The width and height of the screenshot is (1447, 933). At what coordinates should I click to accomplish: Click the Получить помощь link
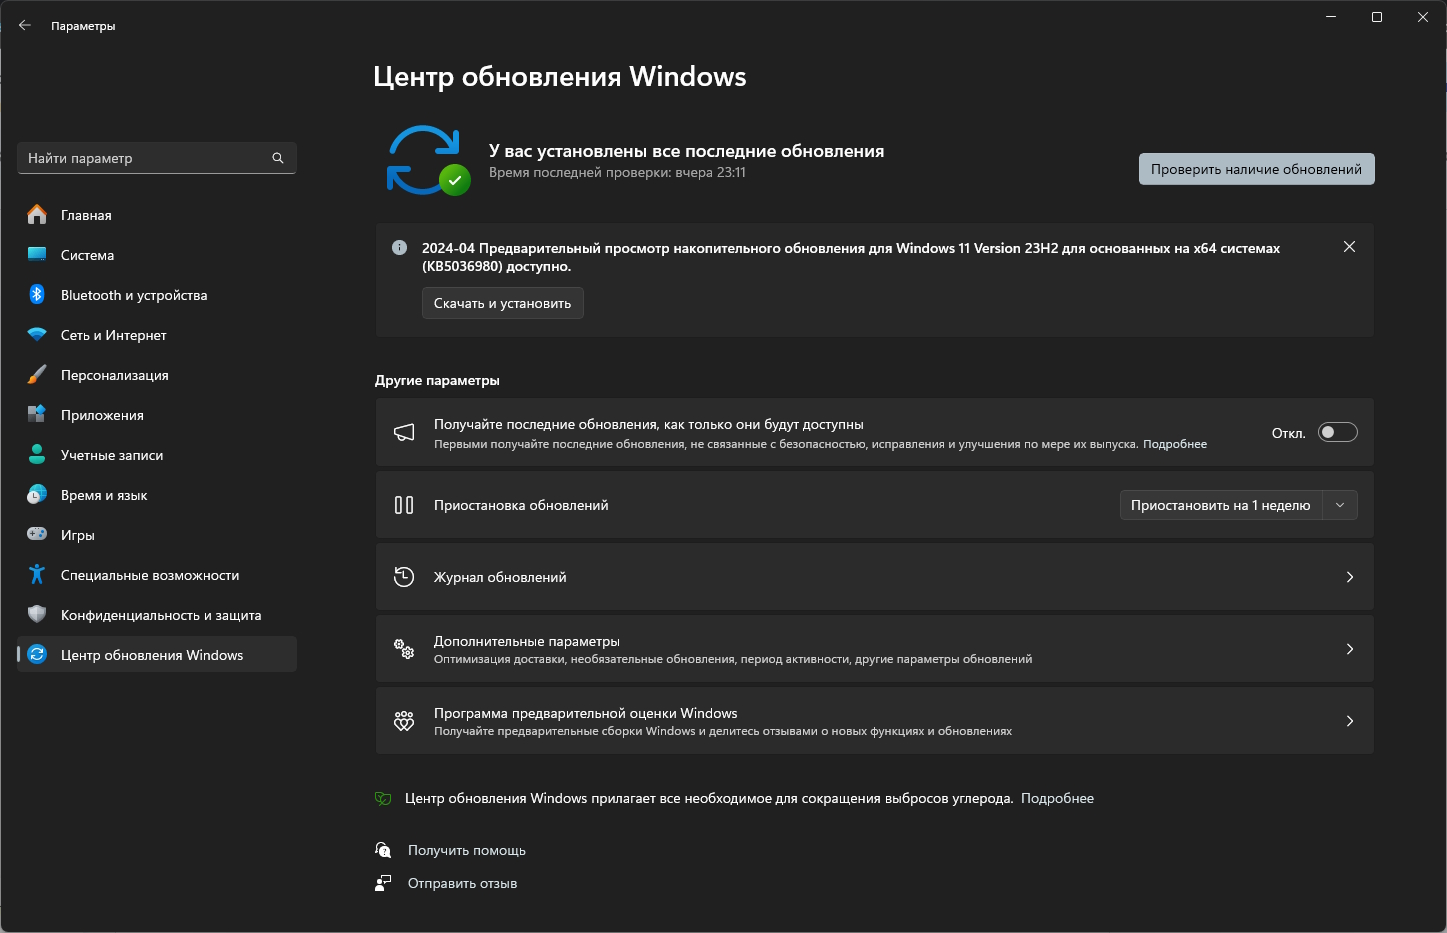(467, 850)
